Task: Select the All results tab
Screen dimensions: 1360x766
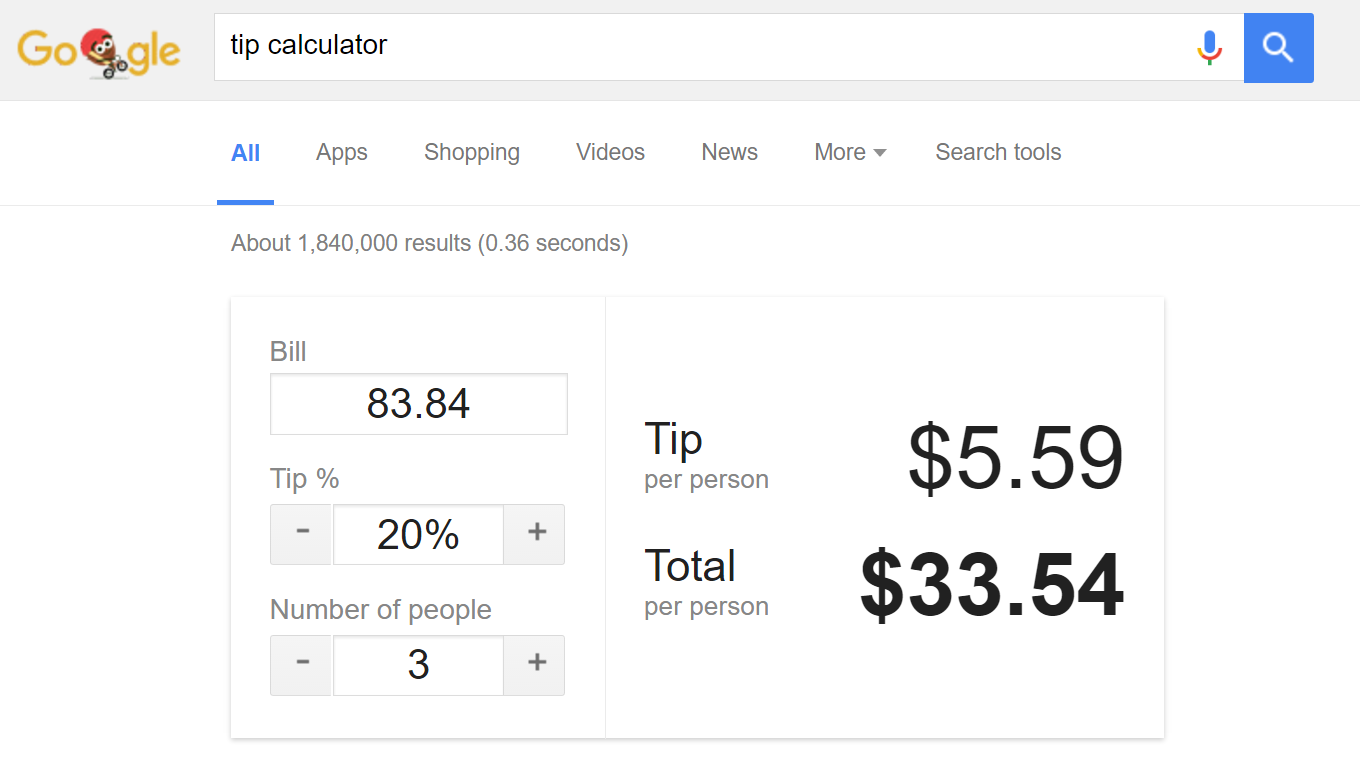Action: [x=245, y=153]
